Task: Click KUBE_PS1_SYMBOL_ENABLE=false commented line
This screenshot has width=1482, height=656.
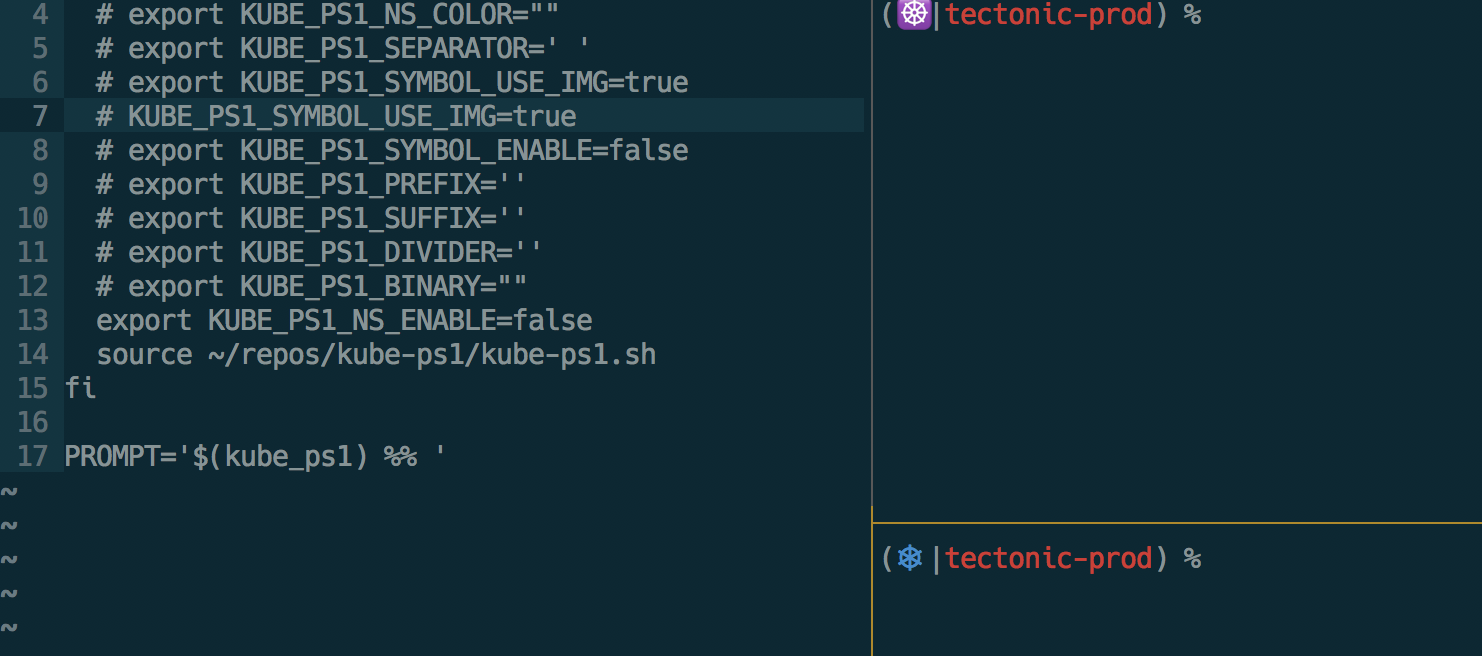Action: tap(392, 150)
